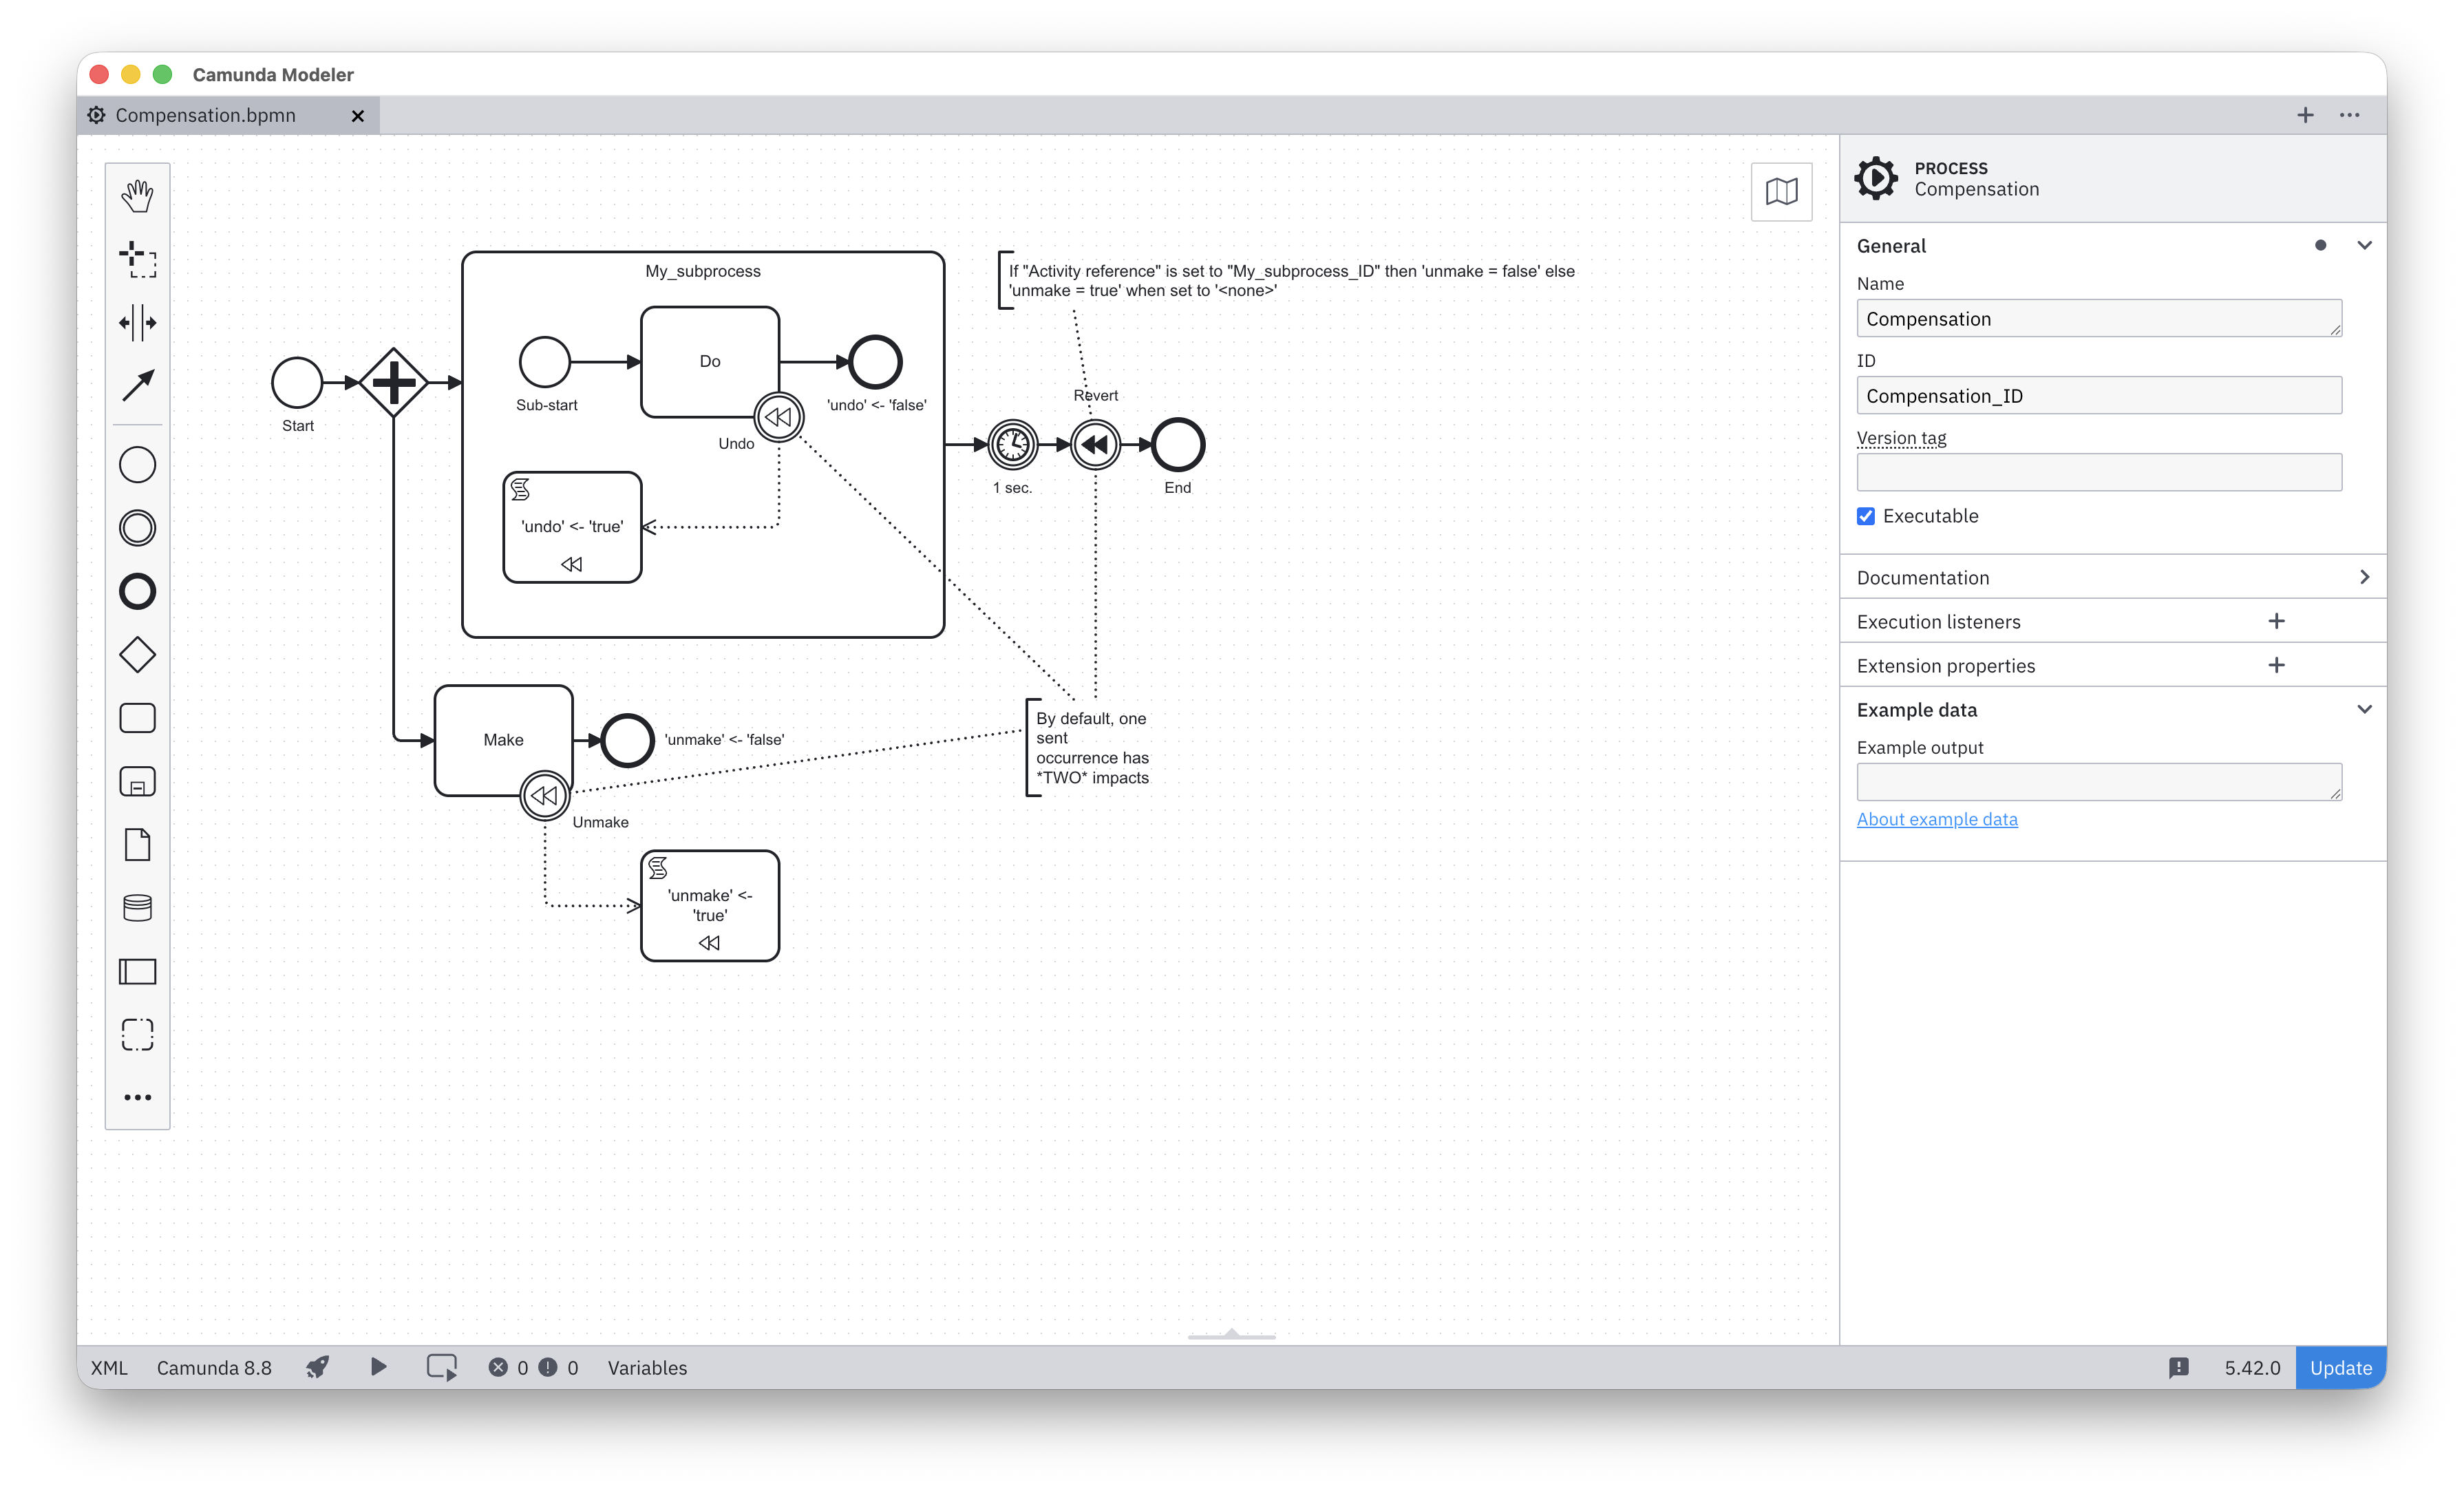Click start instance play icon
This screenshot has height=1491, width=2464.
point(378,1367)
